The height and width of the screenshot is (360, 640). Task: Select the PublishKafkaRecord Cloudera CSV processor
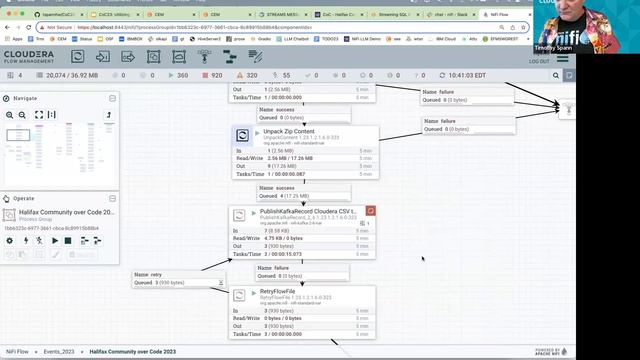(x=302, y=233)
